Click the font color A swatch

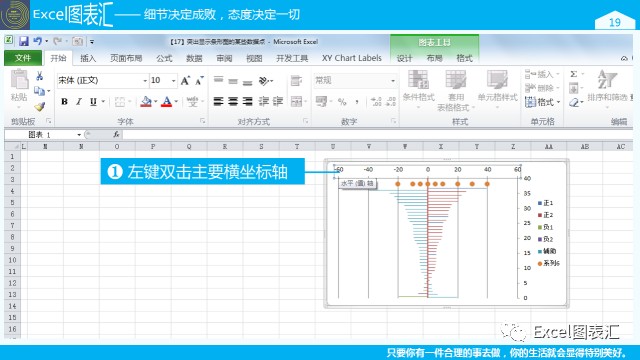166,101
